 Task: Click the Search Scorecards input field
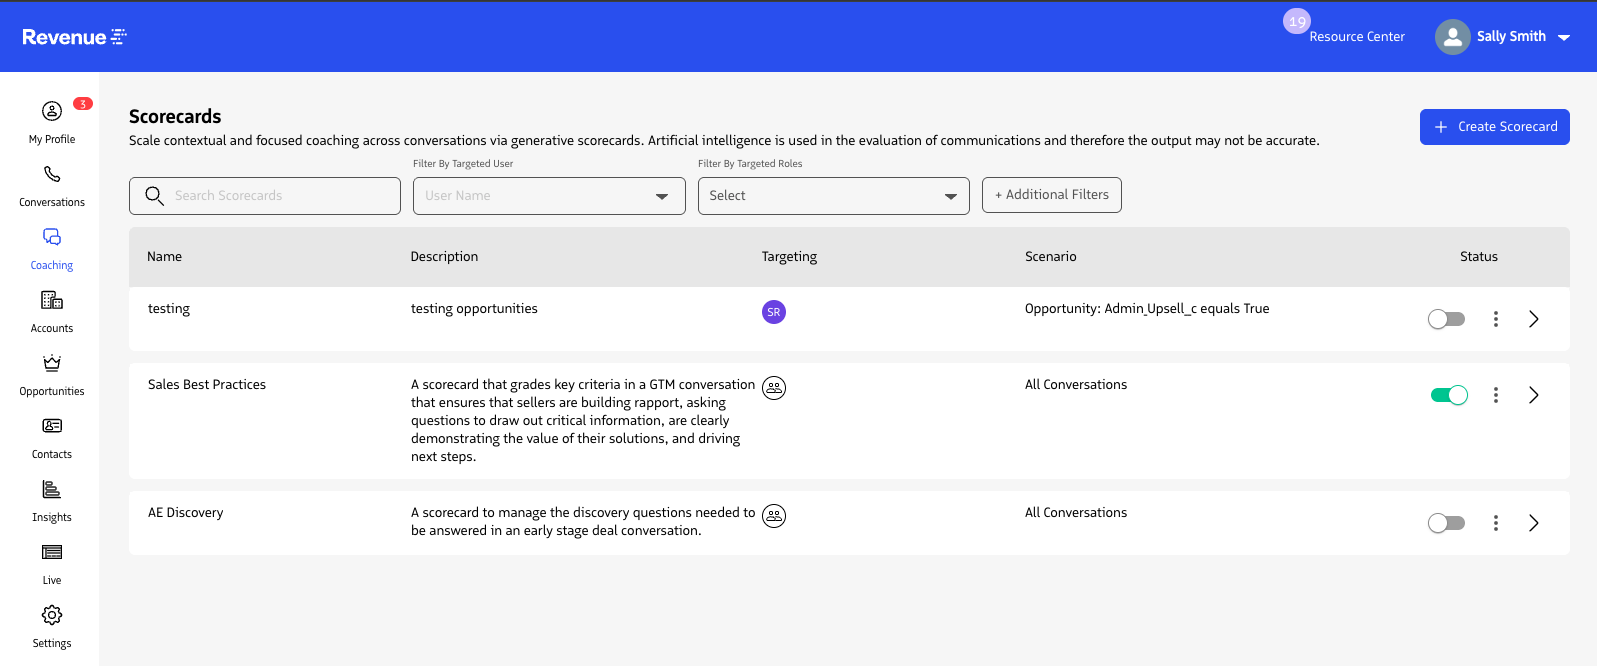[x=265, y=196]
